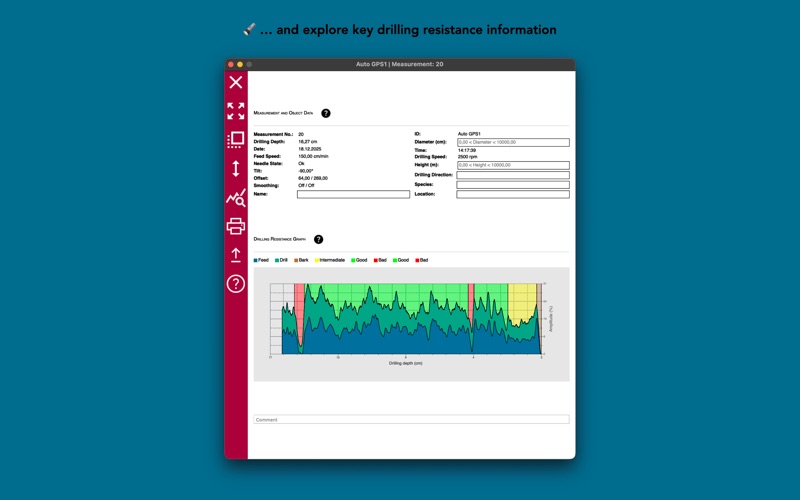Click the yellow minimize window button
Image resolution: width=800 pixels, height=500 pixels.
point(240,64)
